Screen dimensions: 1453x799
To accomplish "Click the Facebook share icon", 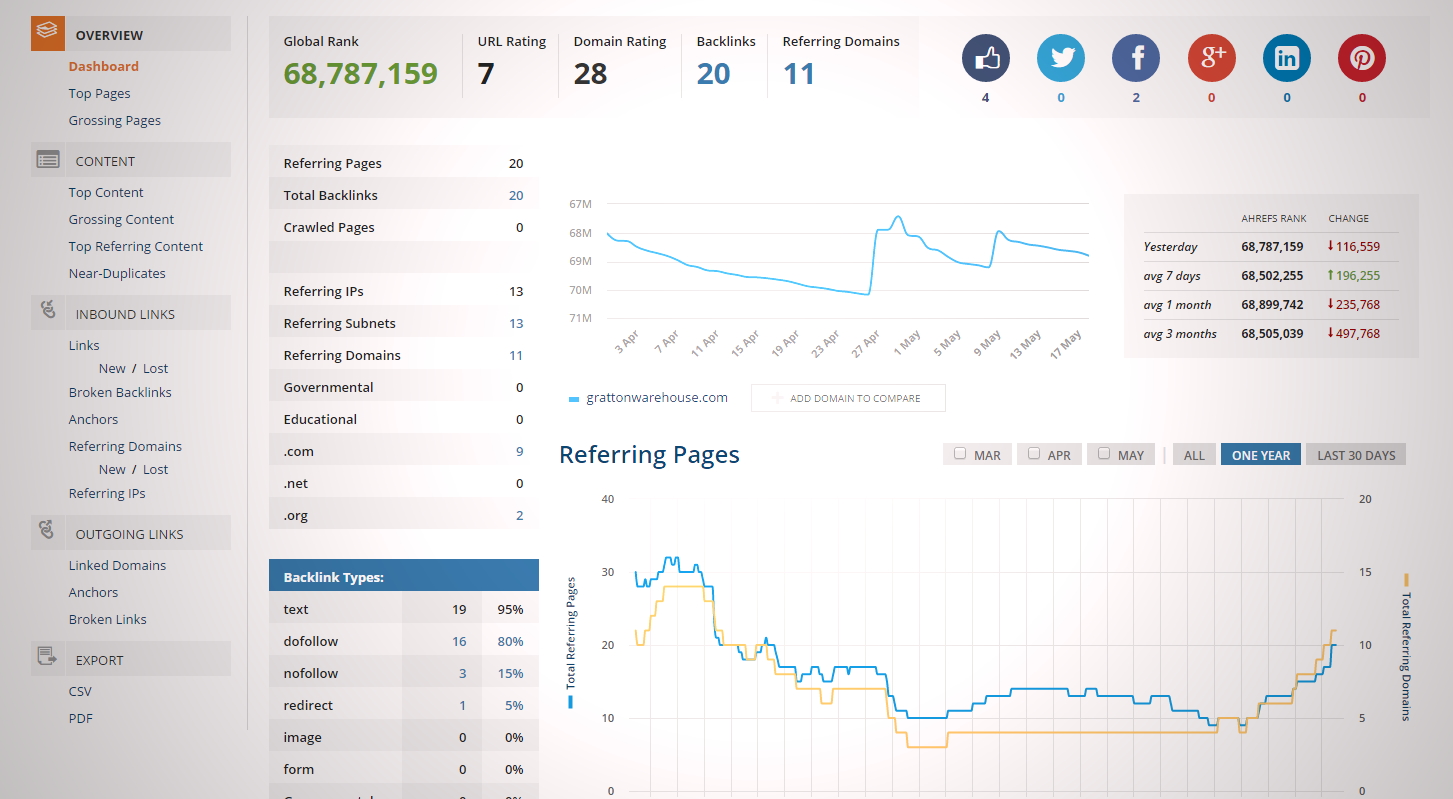I will pyautogui.click(x=1136, y=59).
